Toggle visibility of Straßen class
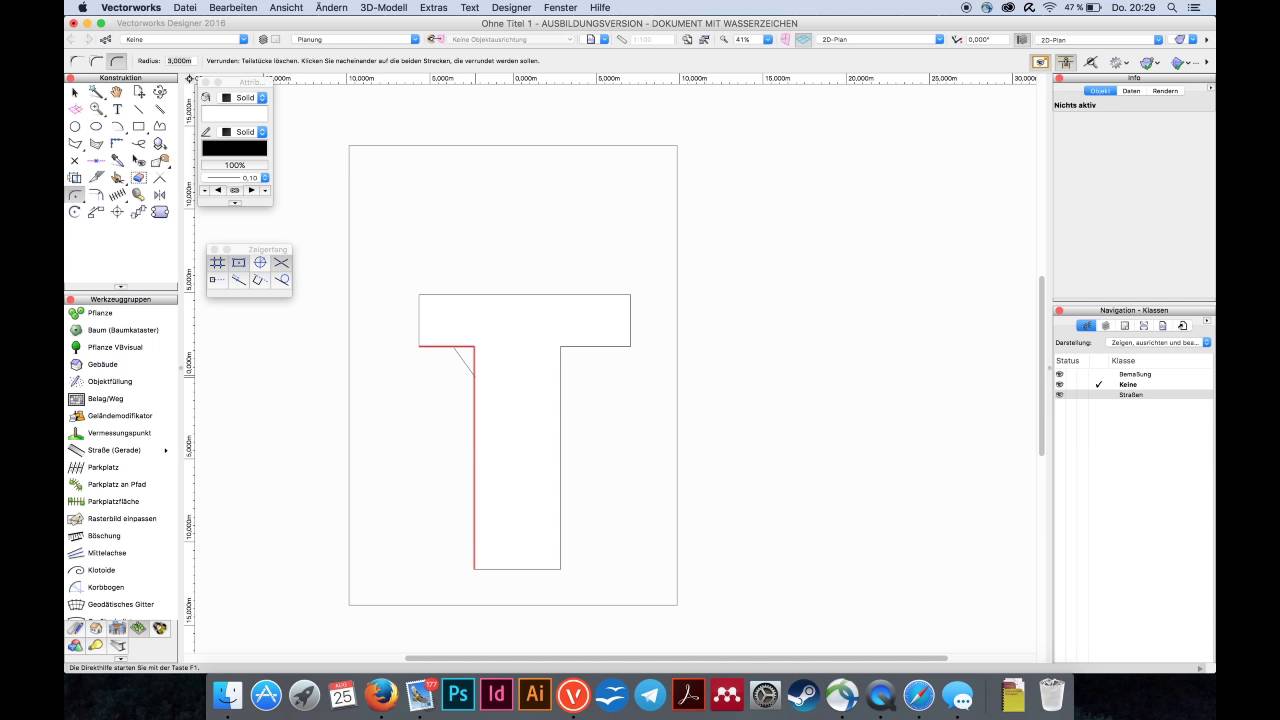The height and width of the screenshot is (720, 1280). [x=1060, y=395]
